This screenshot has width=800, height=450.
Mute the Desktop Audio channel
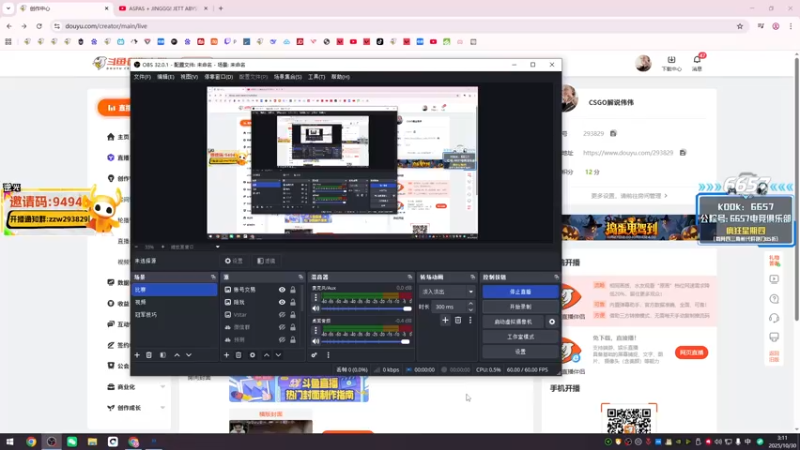[316, 341]
